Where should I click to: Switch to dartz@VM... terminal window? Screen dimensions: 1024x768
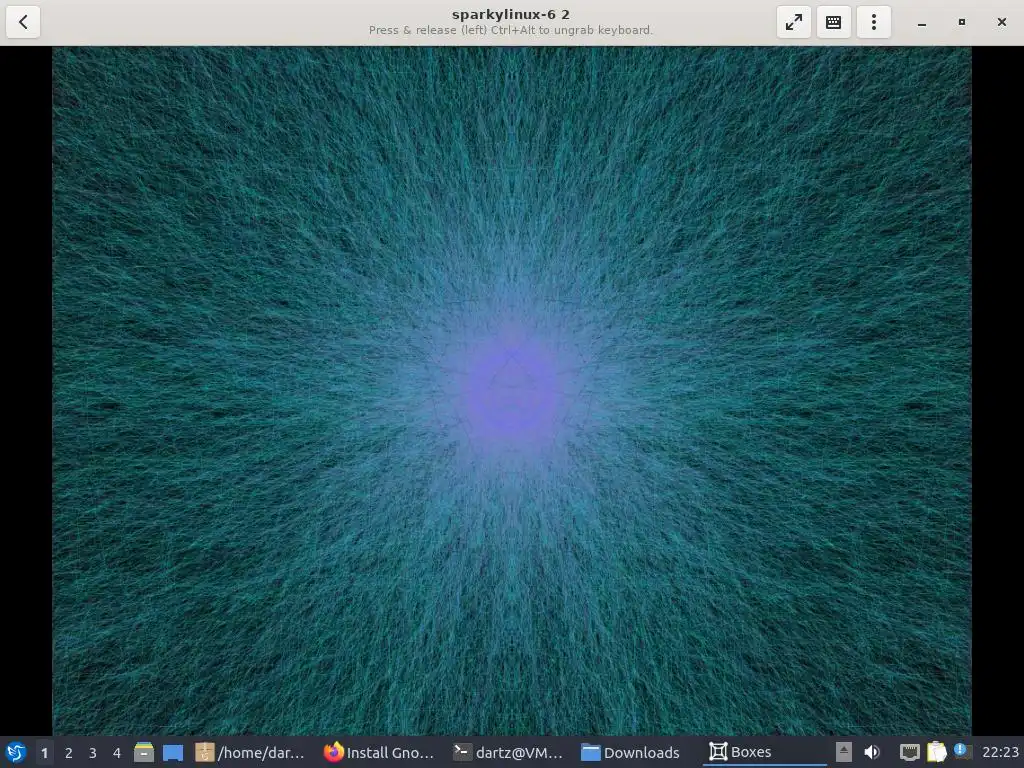508,752
